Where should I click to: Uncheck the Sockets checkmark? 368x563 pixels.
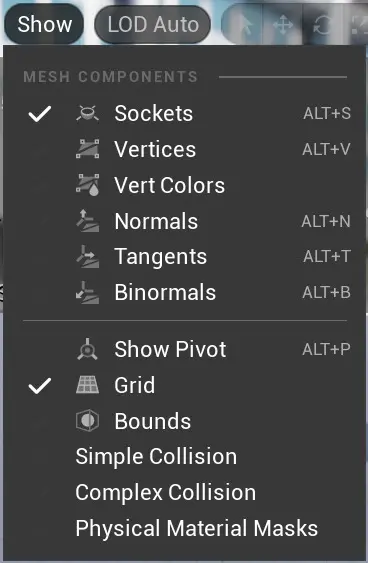[x=40, y=114]
